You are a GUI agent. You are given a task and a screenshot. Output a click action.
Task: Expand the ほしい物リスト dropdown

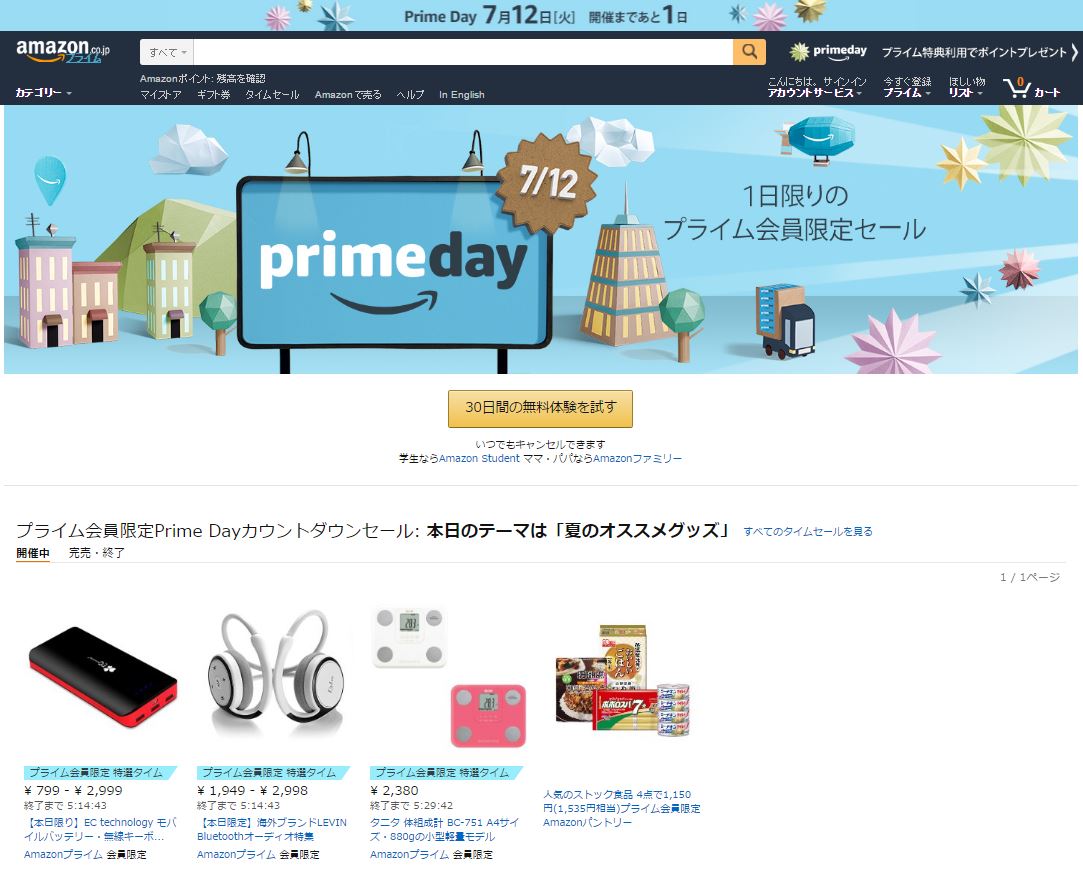click(966, 87)
